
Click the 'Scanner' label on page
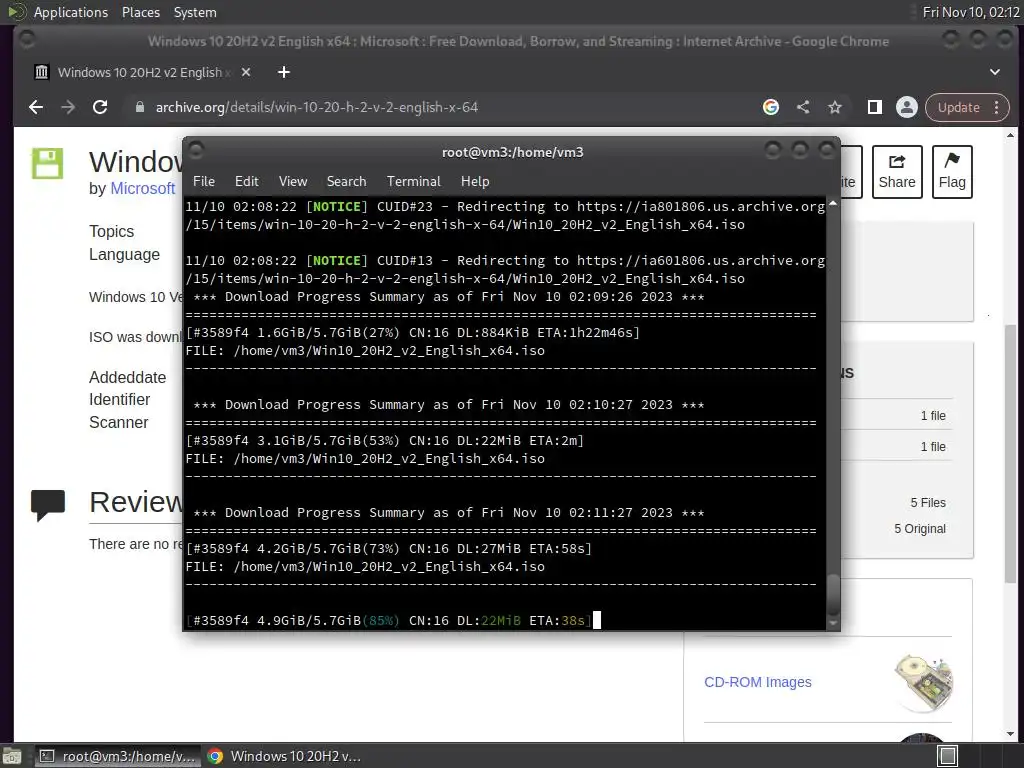click(x=119, y=423)
